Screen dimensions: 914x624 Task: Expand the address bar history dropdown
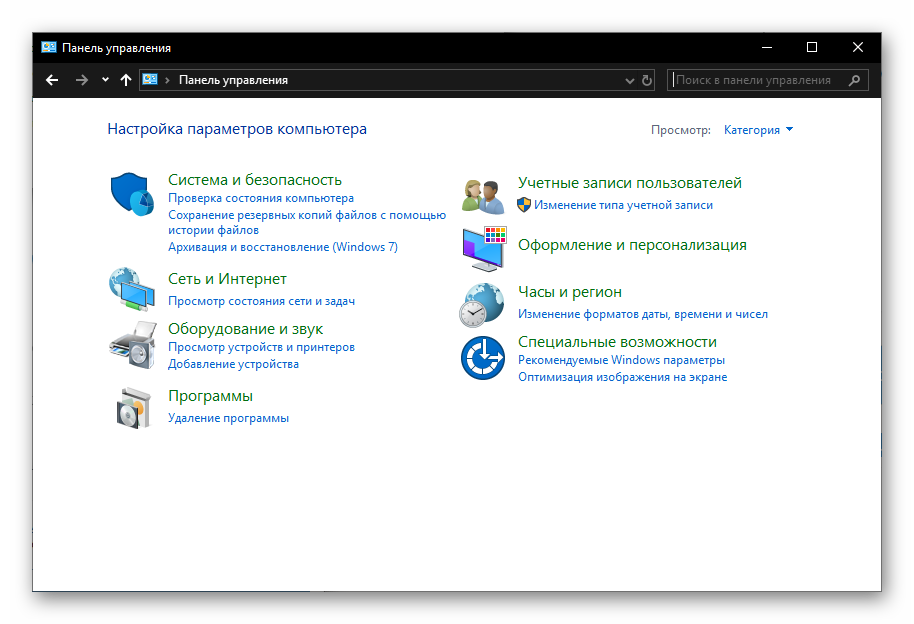(x=630, y=80)
